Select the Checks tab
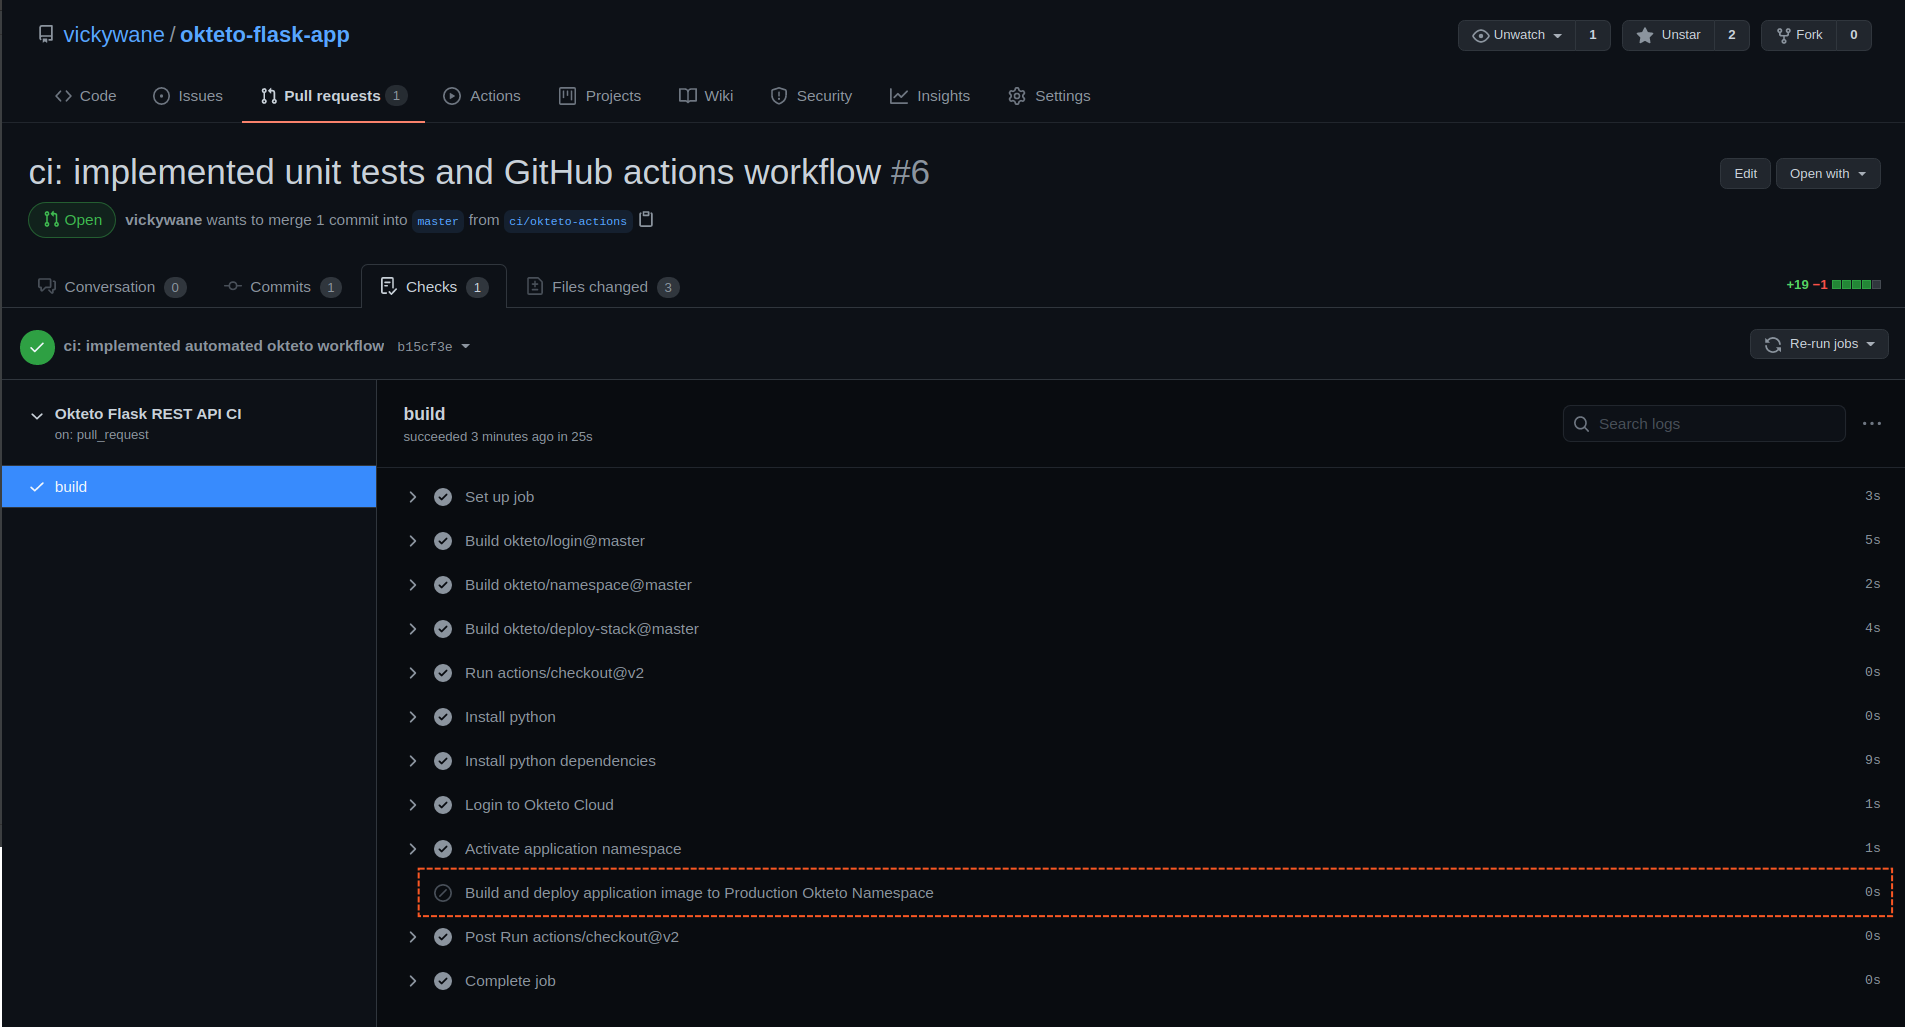The width and height of the screenshot is (1905, 1027). (x=434, y=287)
